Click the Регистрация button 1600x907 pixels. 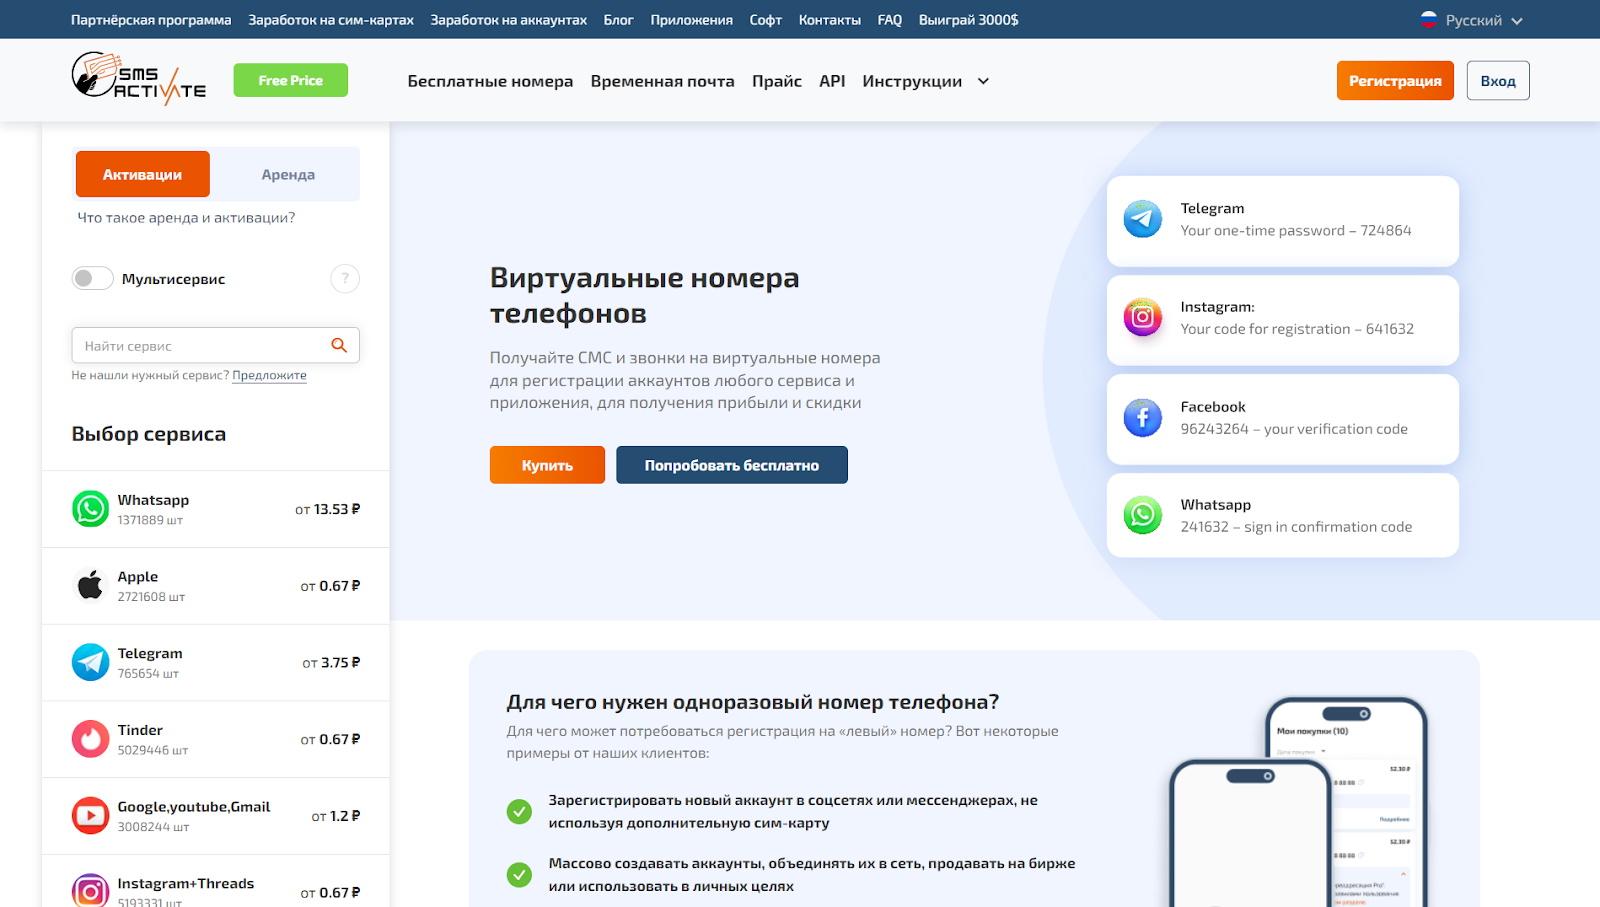point(1395,81)
